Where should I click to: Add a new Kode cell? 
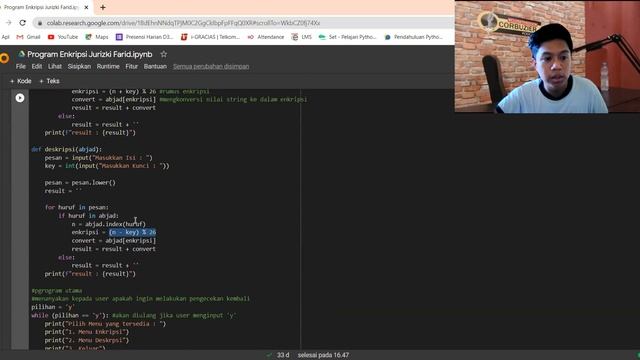[x=21, y=81]
